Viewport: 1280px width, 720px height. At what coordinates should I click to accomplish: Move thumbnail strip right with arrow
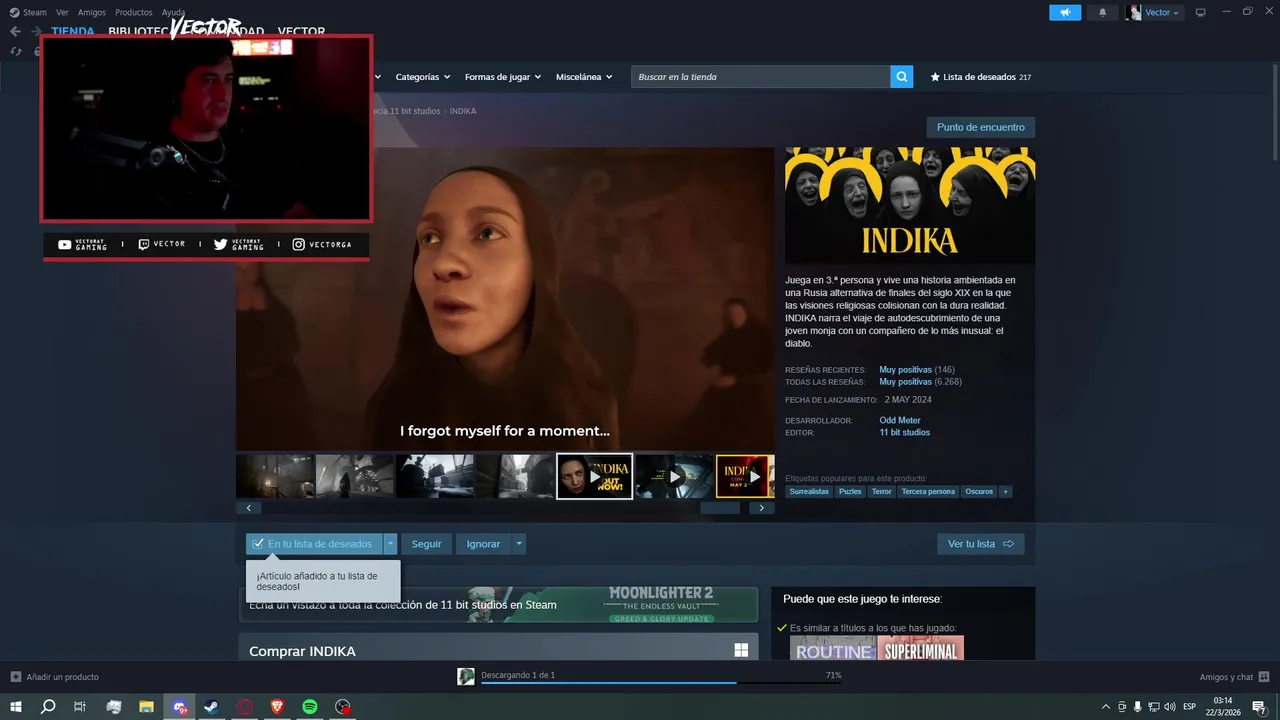[762, 508]
